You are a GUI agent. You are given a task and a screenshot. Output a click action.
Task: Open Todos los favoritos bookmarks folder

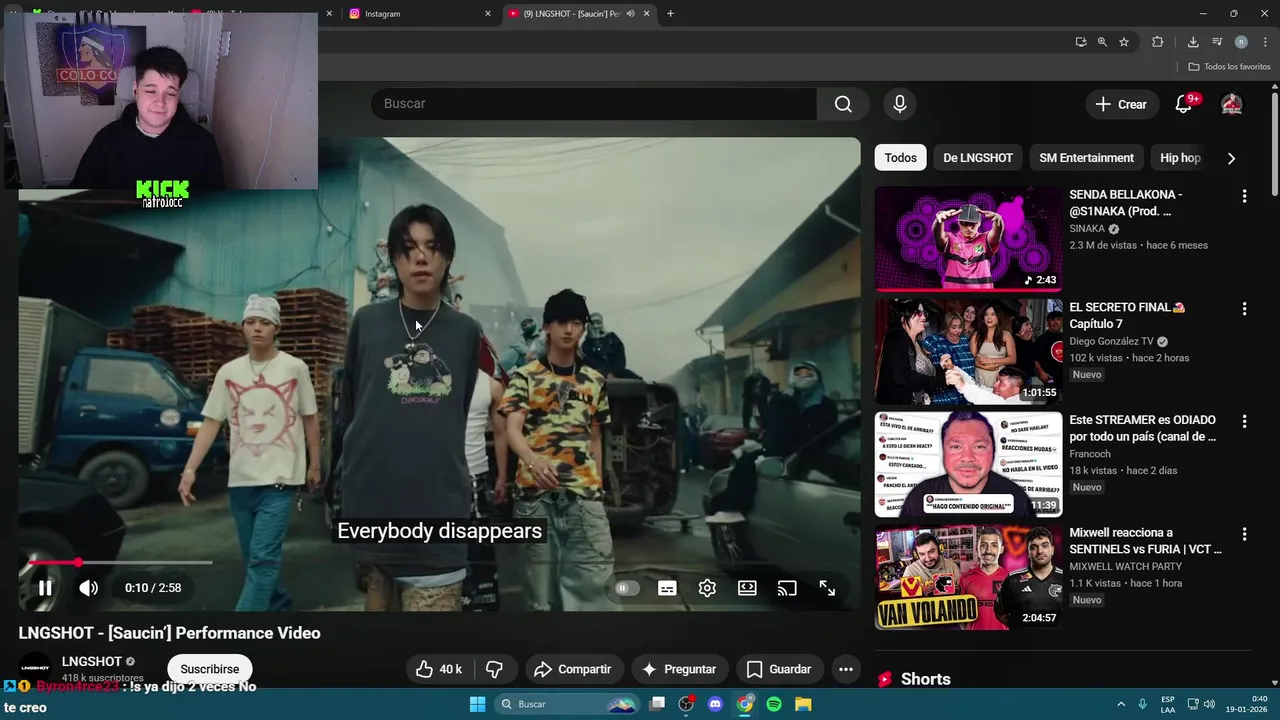pyautogui.click(x=1229, y=67)
